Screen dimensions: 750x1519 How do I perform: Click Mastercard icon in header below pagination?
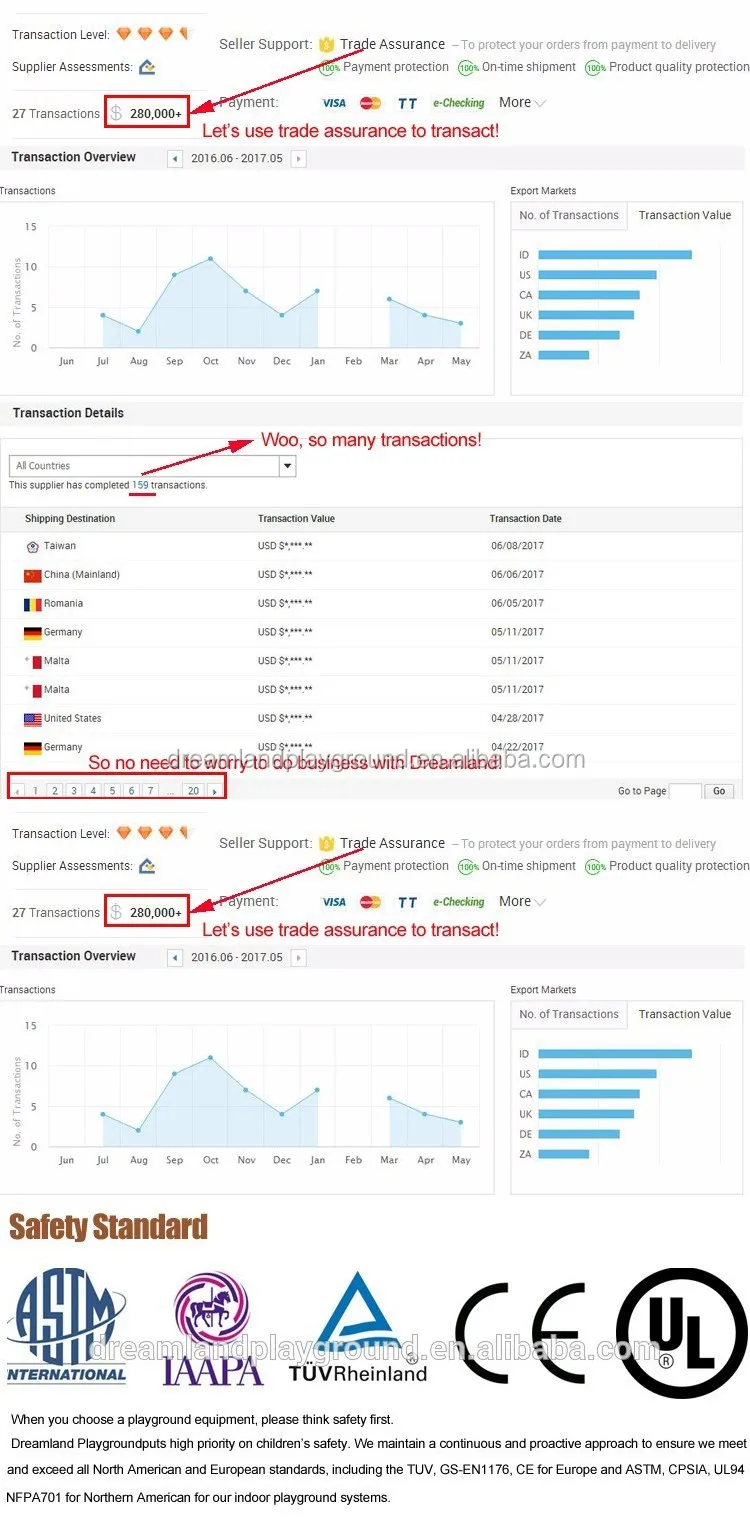(x=371, y=902)
